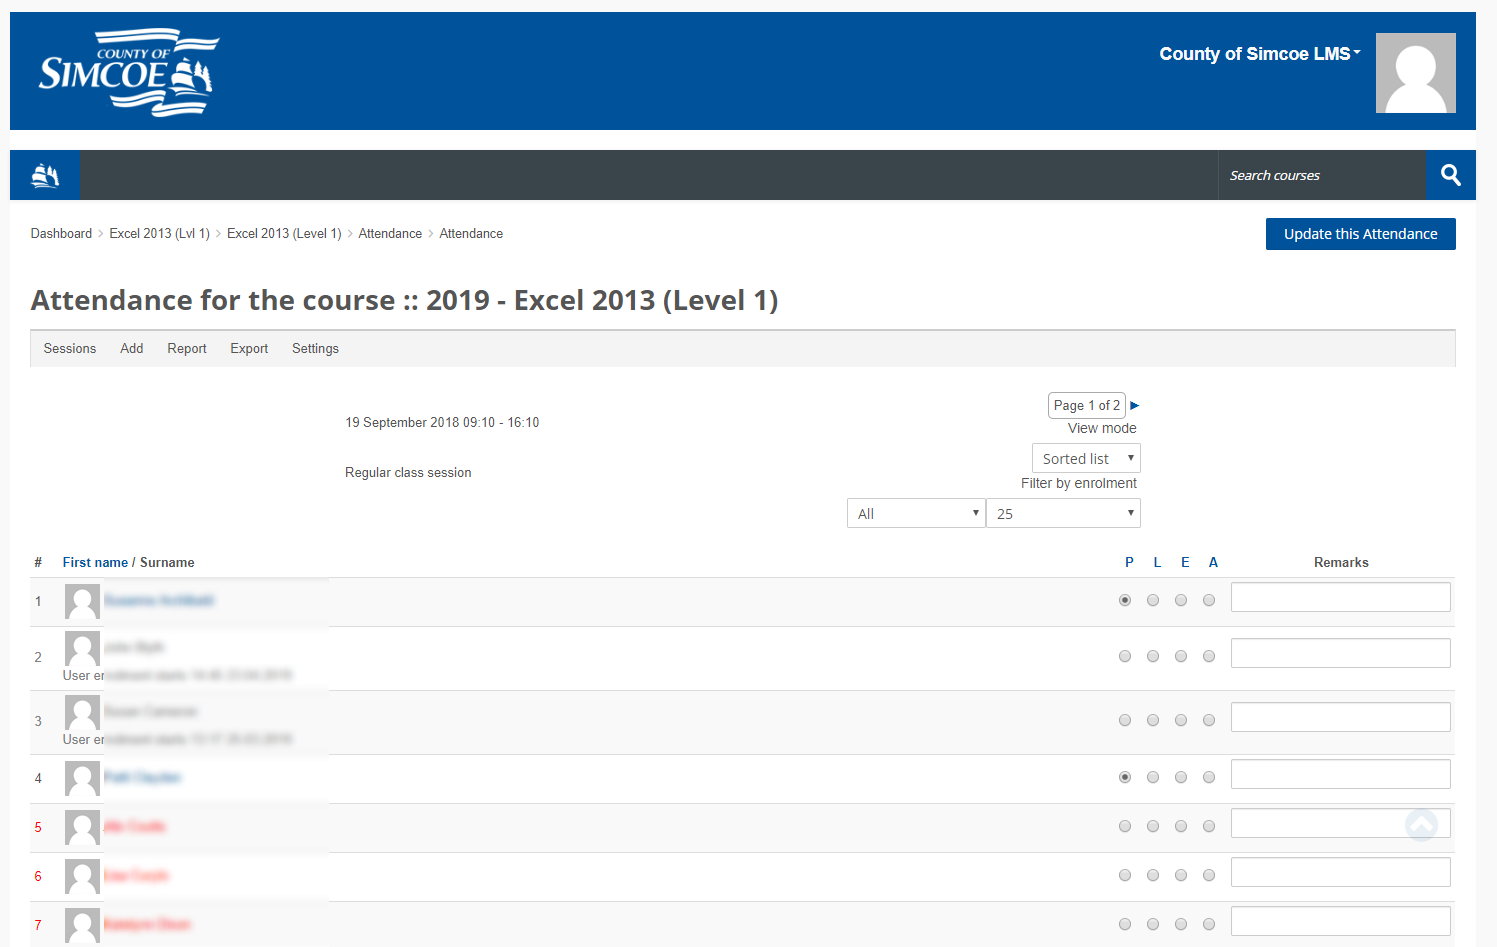This screenshot has width=1497, height=947.
Task: Mark row 3 as E (excused)
Action: point(1181,720)
